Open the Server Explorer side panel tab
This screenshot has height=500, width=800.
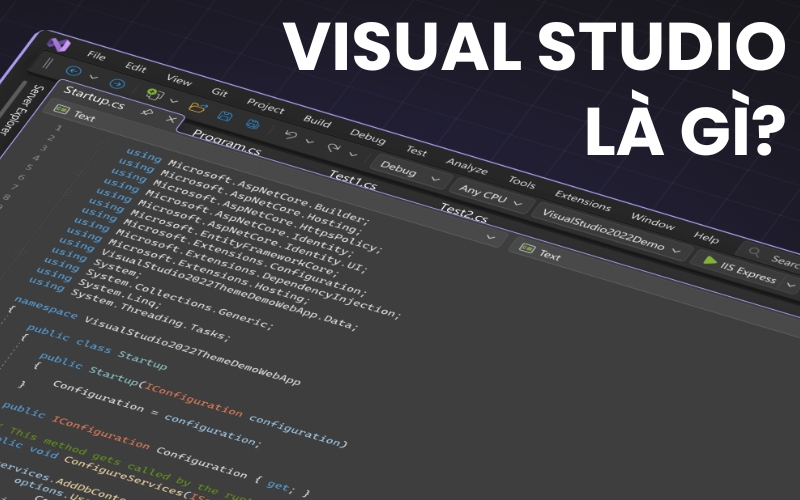(20, 111)
